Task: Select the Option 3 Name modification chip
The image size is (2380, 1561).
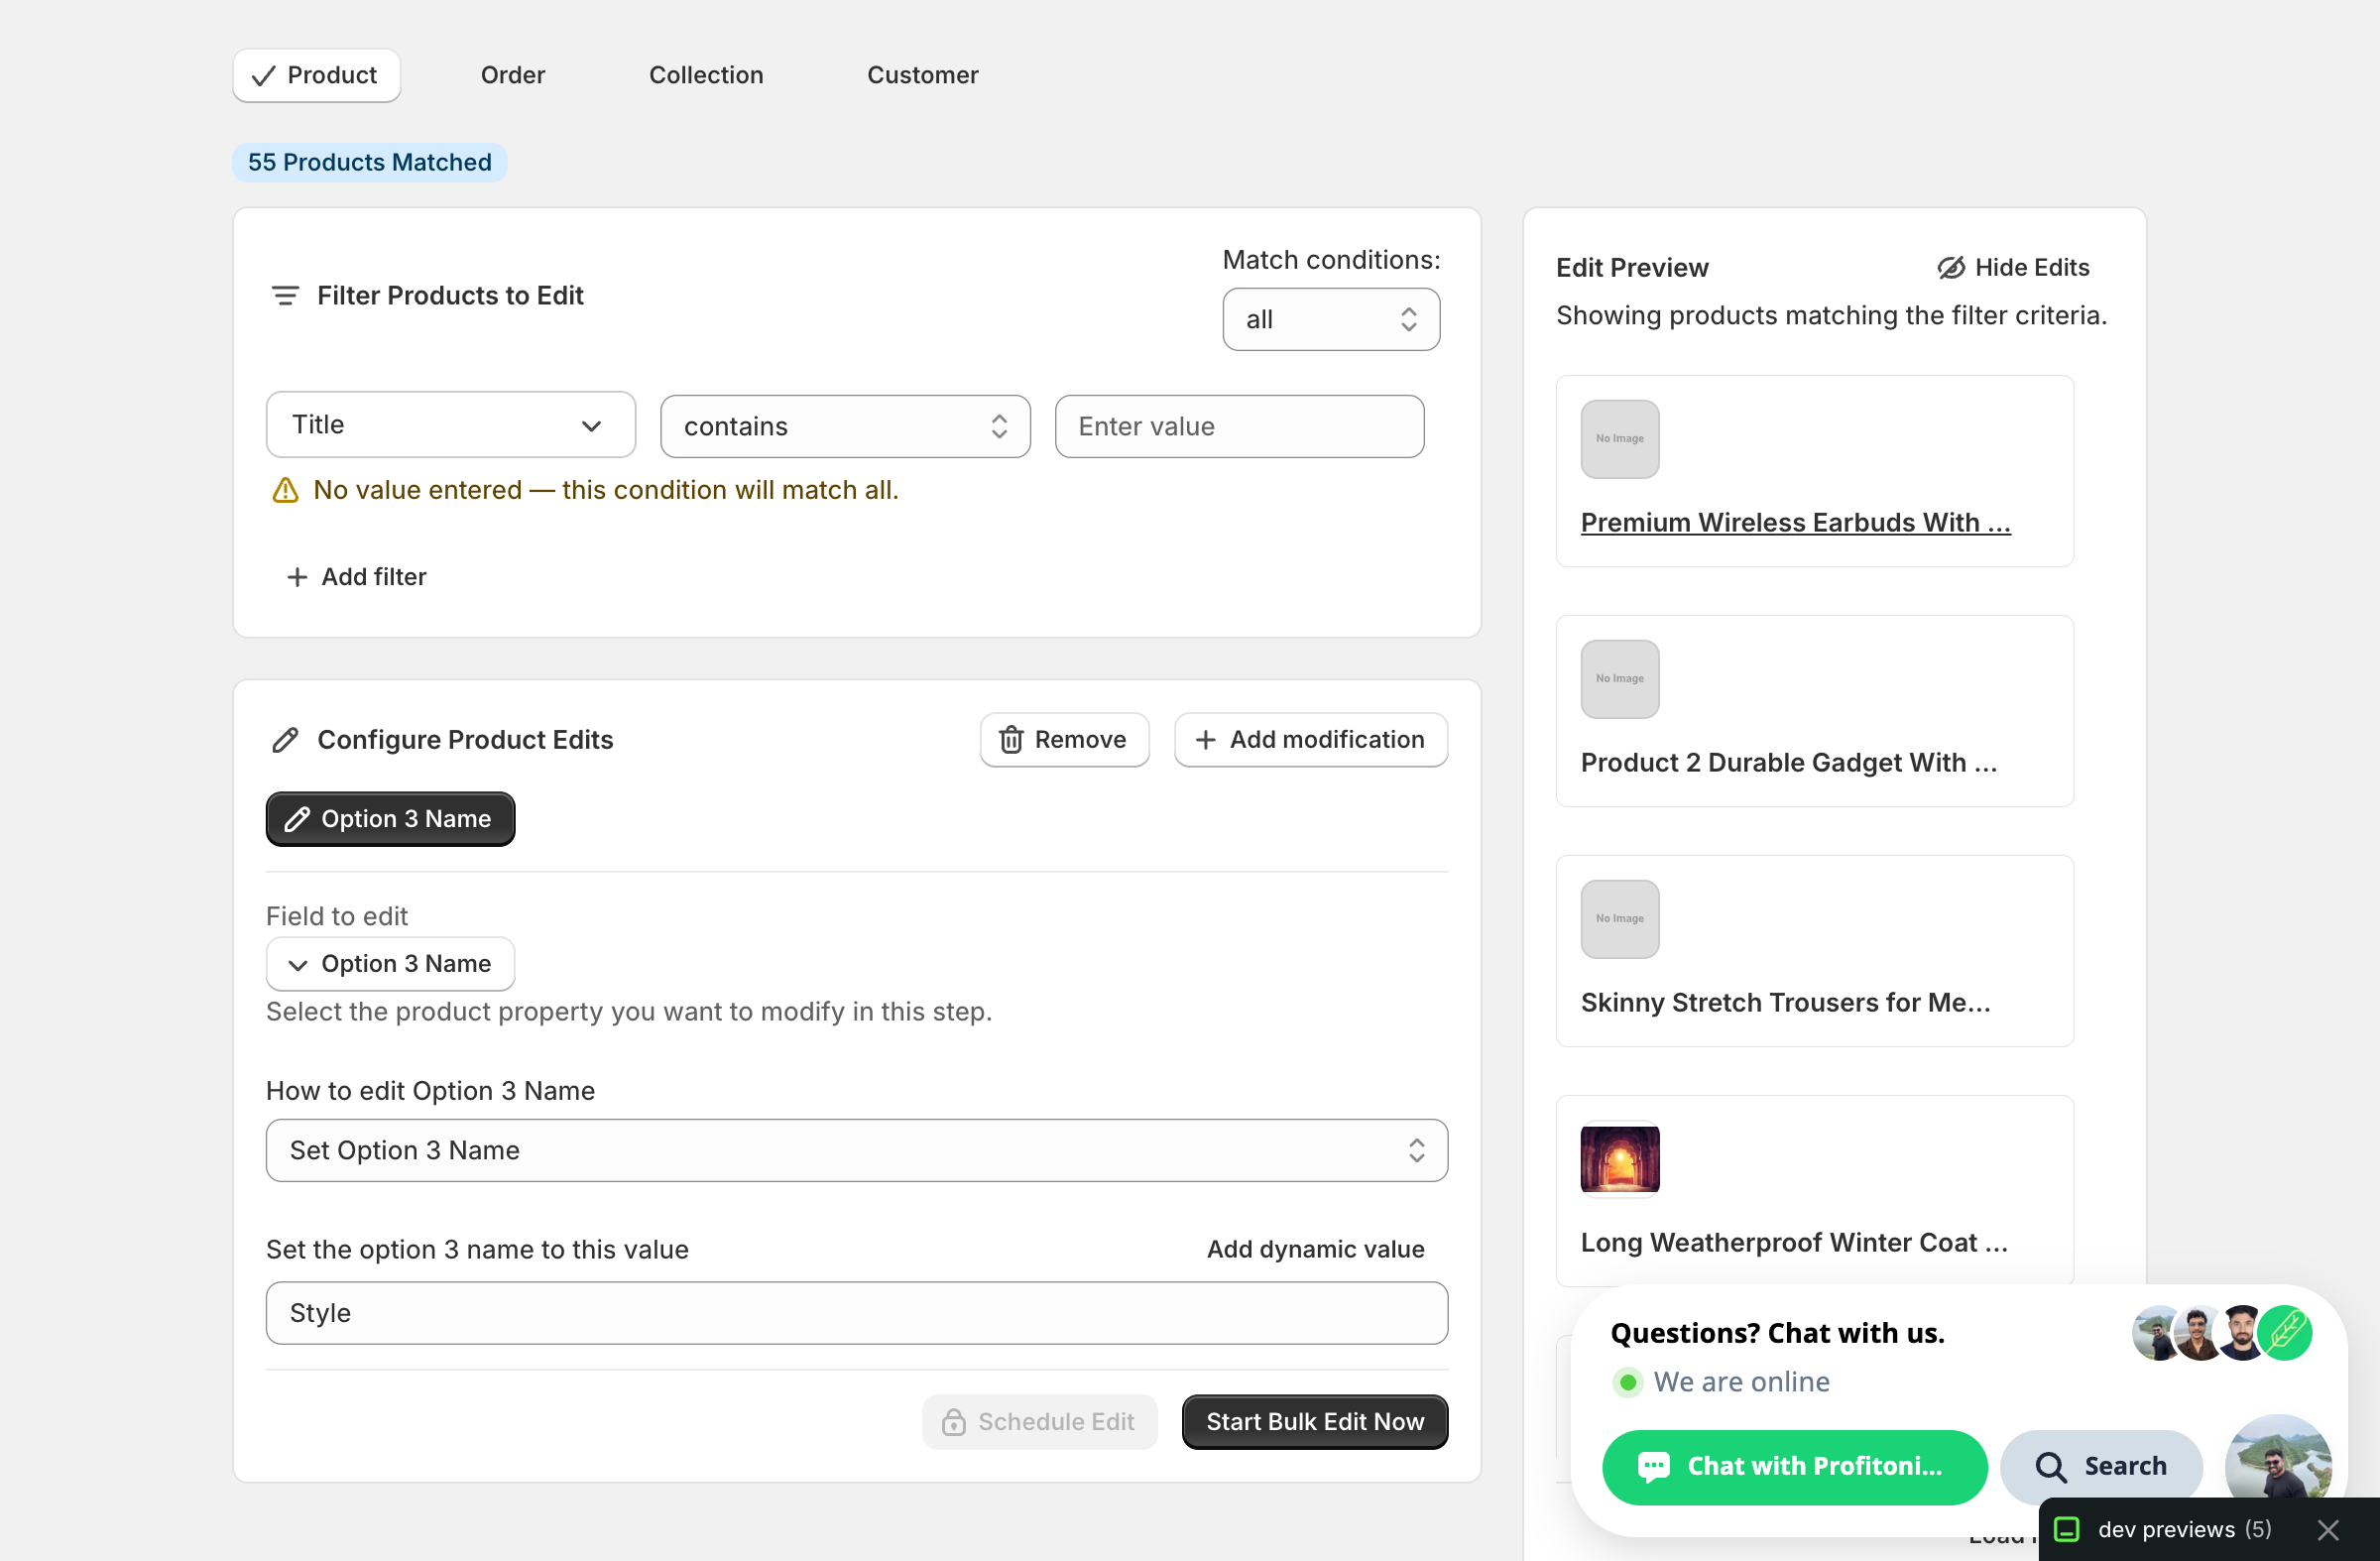Action: [x=390, y=819]
